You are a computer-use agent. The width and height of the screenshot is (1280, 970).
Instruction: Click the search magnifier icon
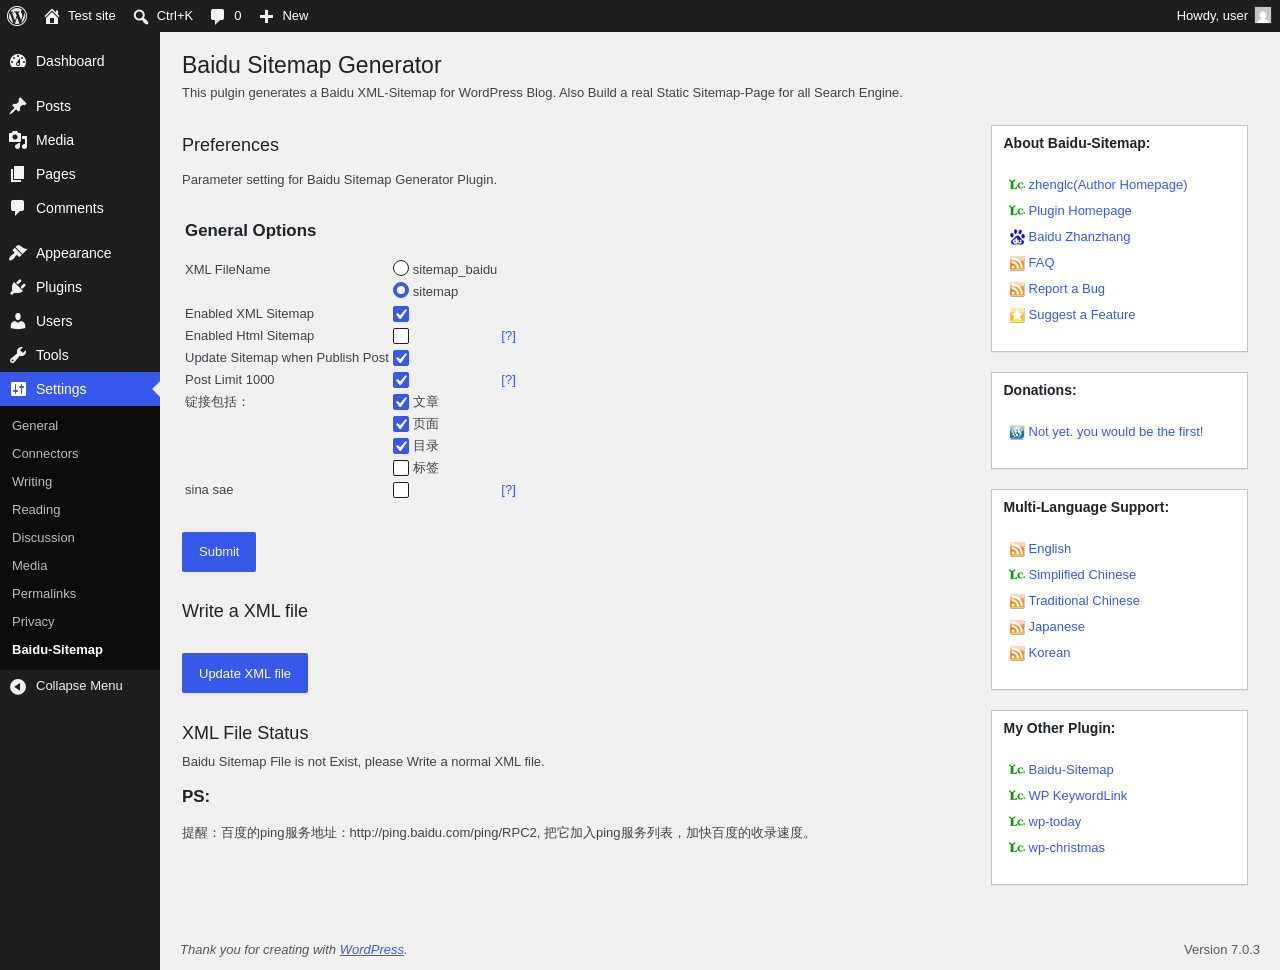pos(141,16)
